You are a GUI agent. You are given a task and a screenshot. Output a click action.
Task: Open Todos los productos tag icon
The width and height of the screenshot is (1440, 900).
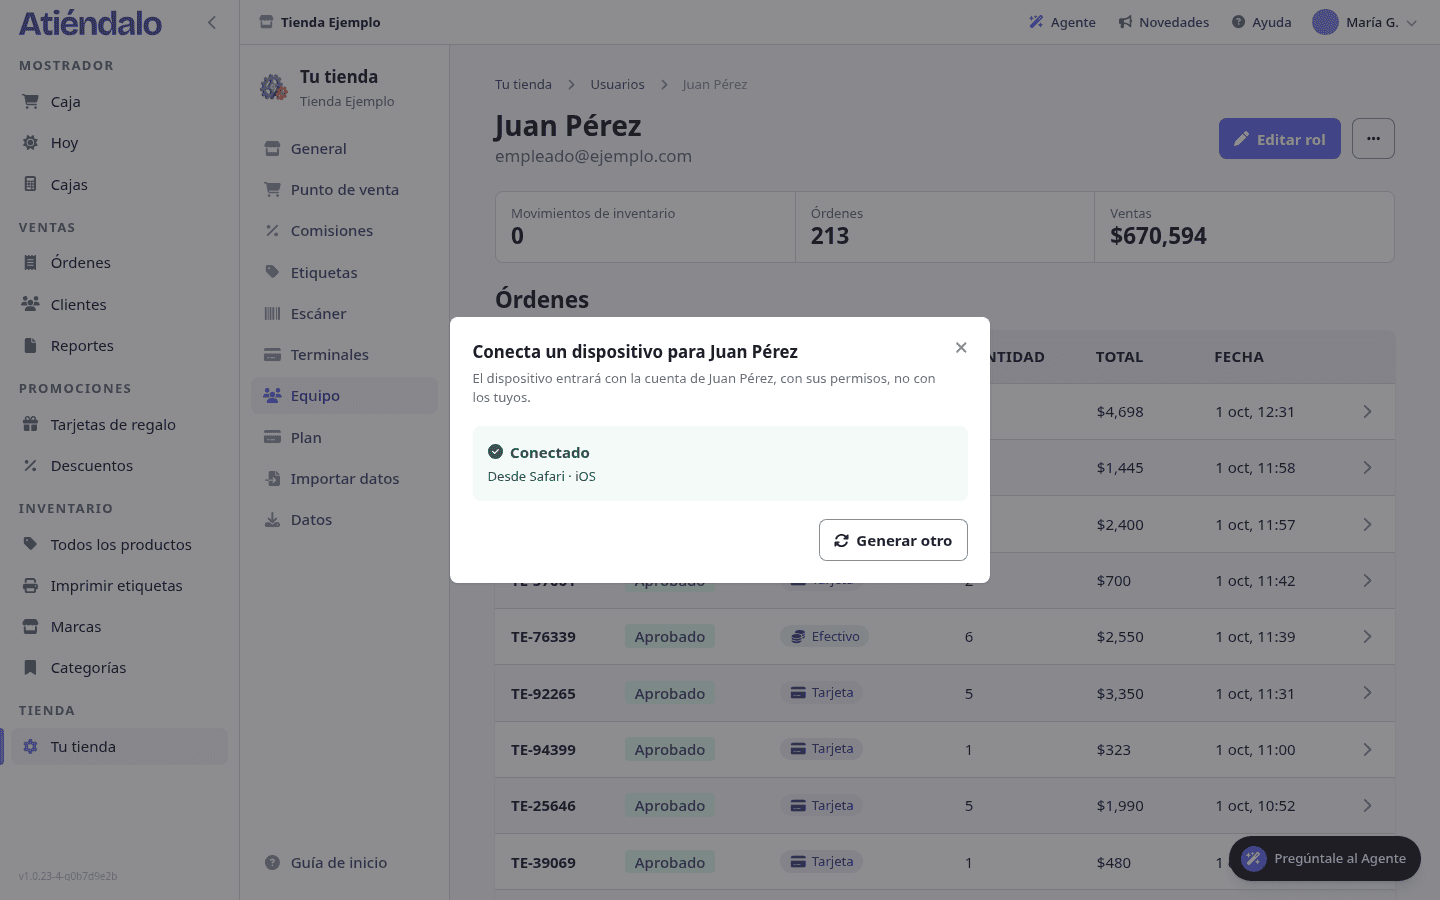tap(31, 544)
